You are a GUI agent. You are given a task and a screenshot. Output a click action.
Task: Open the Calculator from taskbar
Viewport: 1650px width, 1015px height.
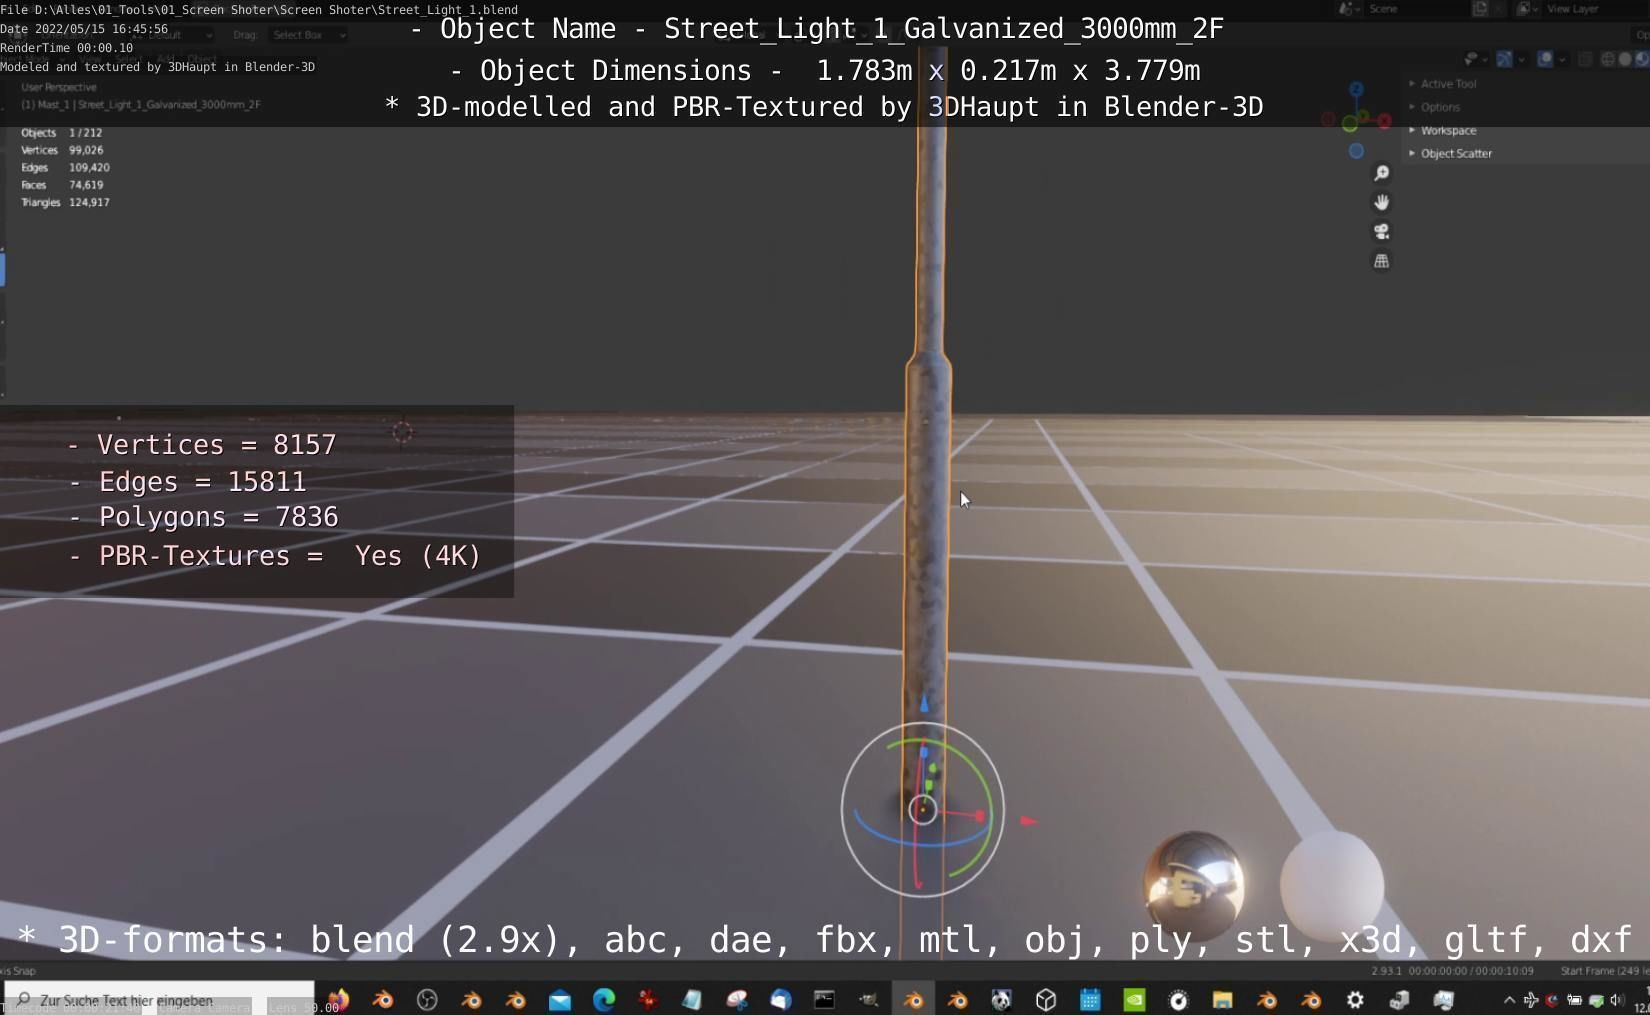pyautogui.click(x=1090, y=1000)
